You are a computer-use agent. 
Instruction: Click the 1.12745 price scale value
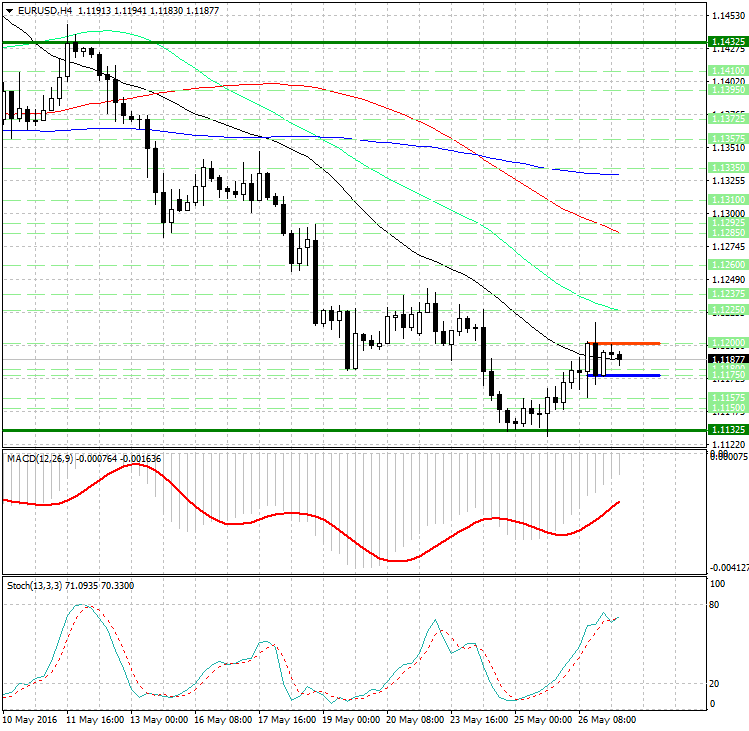coord(728,247)
